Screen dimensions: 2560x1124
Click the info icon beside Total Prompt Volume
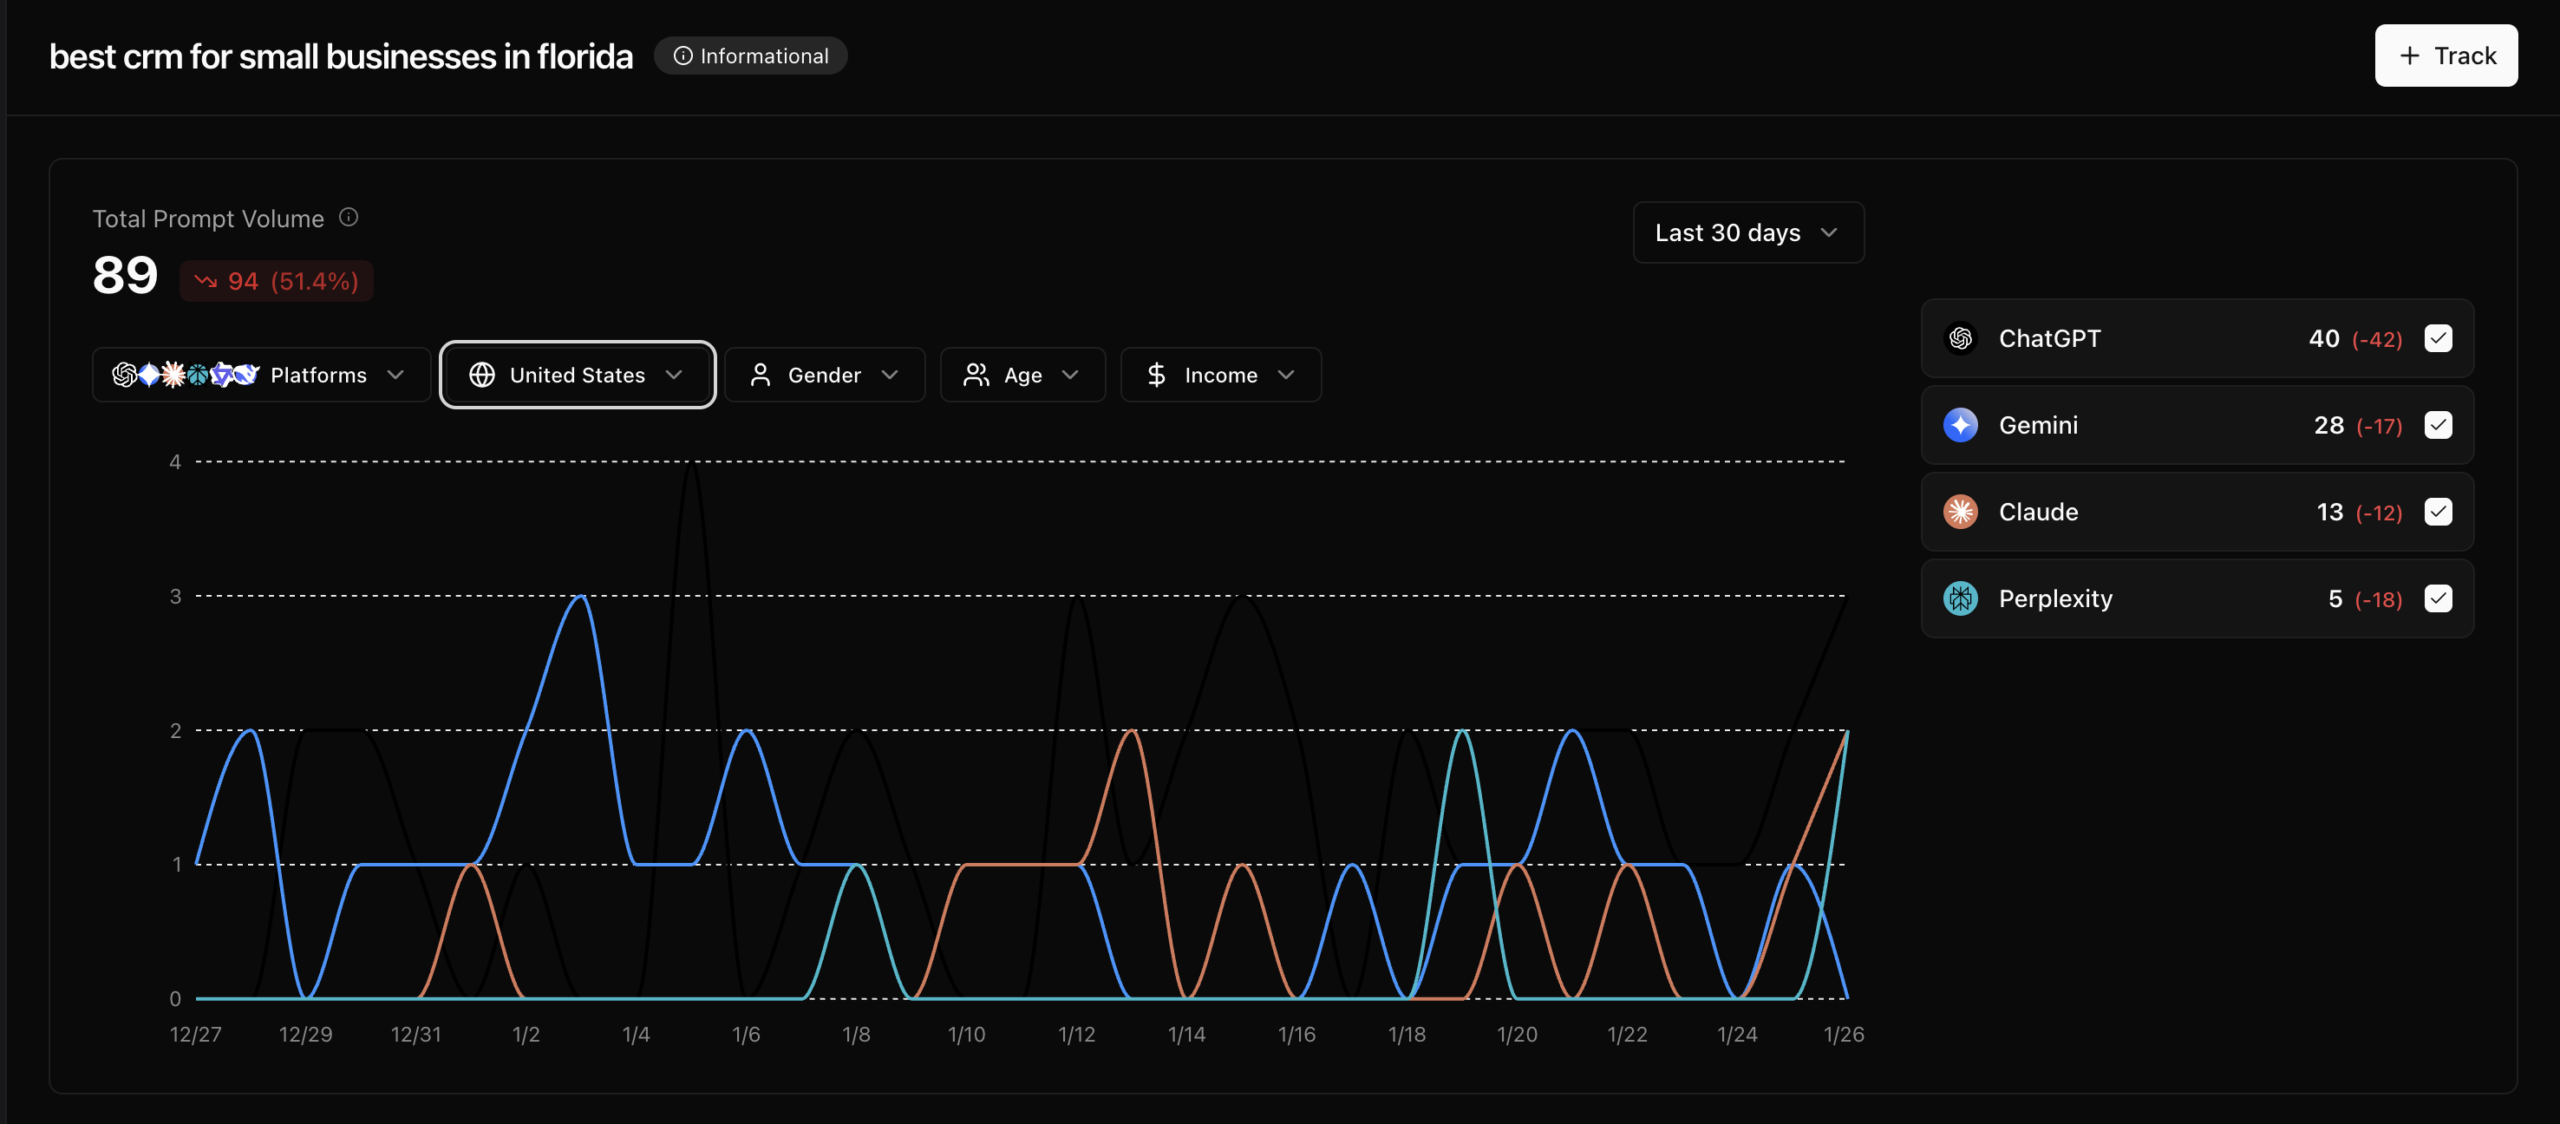coord(348,217)
